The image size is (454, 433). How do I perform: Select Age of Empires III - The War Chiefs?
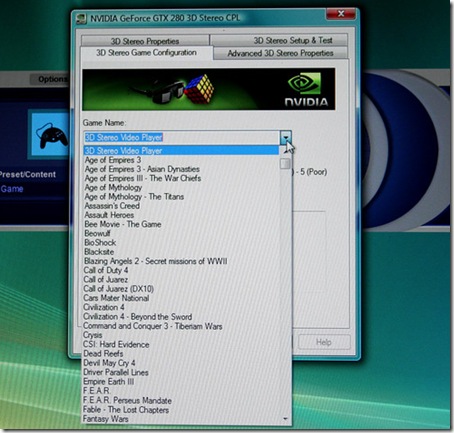[x=181, y=178]
